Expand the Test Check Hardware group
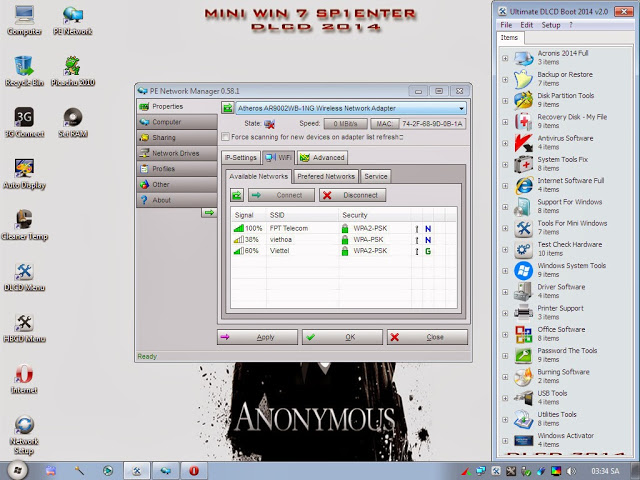The height and width of the screenshot is (480, 640). [x=505, y=249]
